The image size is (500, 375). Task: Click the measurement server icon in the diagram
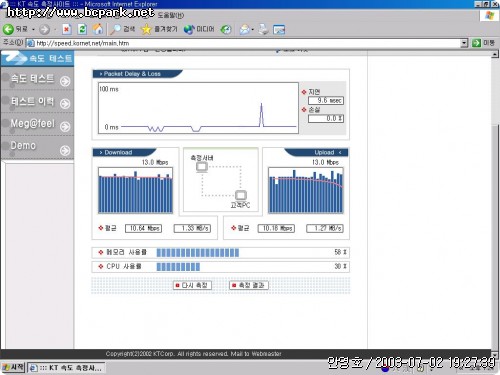pyautogui.click(x=202, y=167)
